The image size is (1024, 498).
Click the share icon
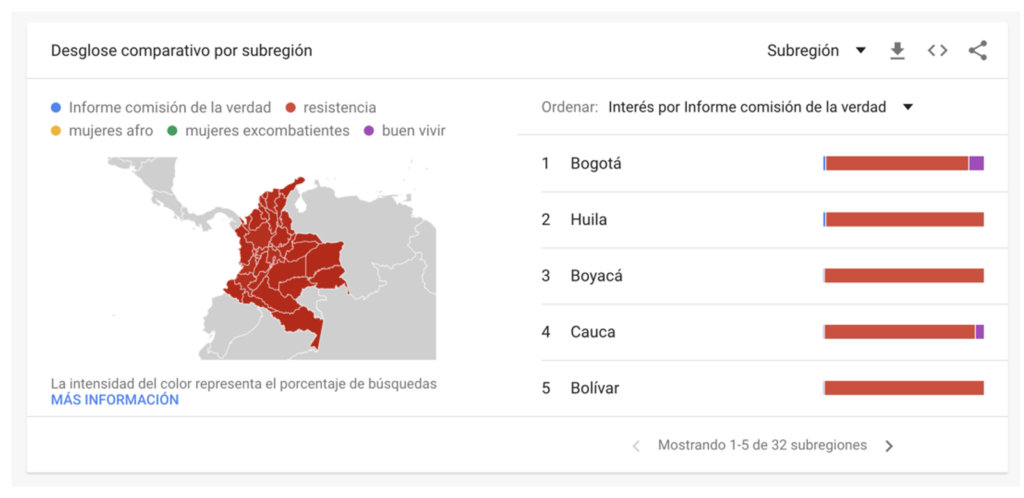978,51
